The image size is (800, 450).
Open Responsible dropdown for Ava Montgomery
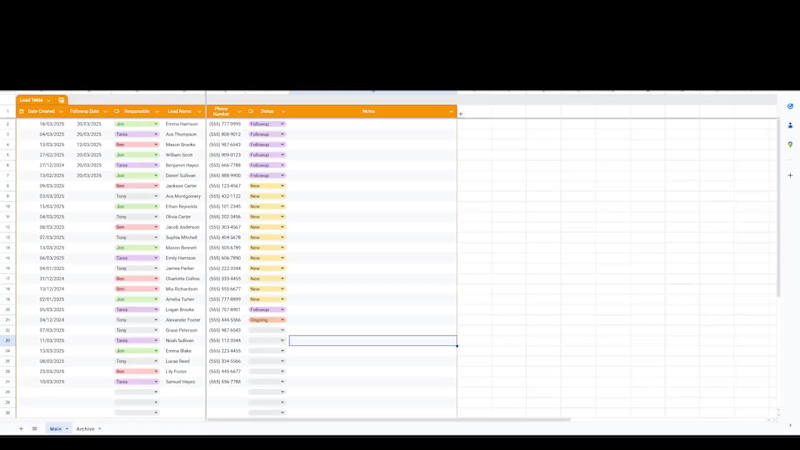coord(156,196)
